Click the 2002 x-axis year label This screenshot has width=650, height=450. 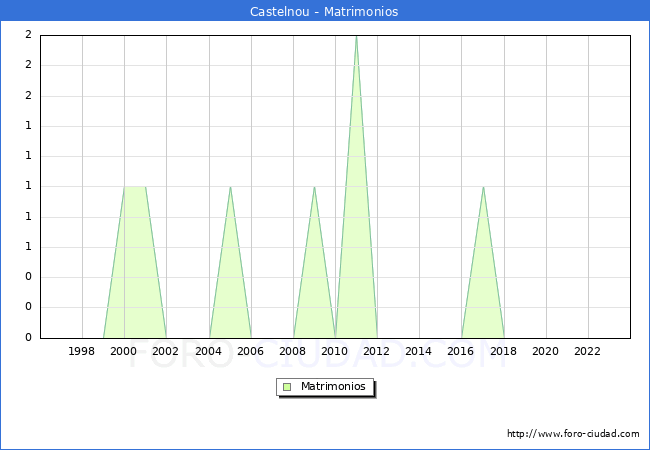point(166,351)
